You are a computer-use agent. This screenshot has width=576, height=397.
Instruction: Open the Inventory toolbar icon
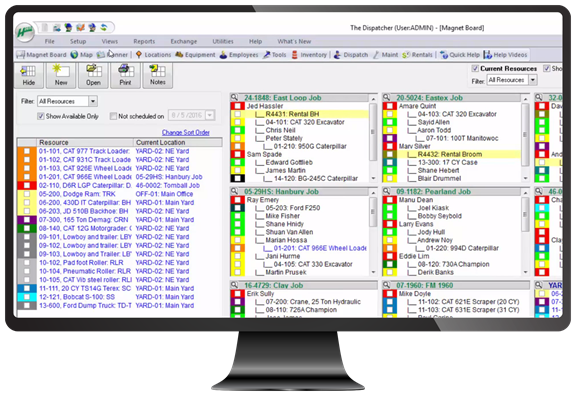295,55
